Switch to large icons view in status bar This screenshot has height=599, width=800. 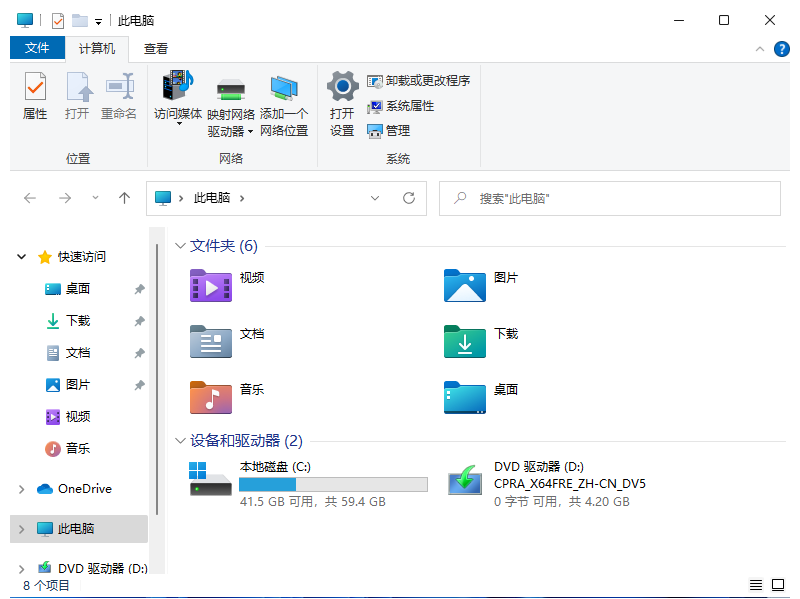point(778,585)
